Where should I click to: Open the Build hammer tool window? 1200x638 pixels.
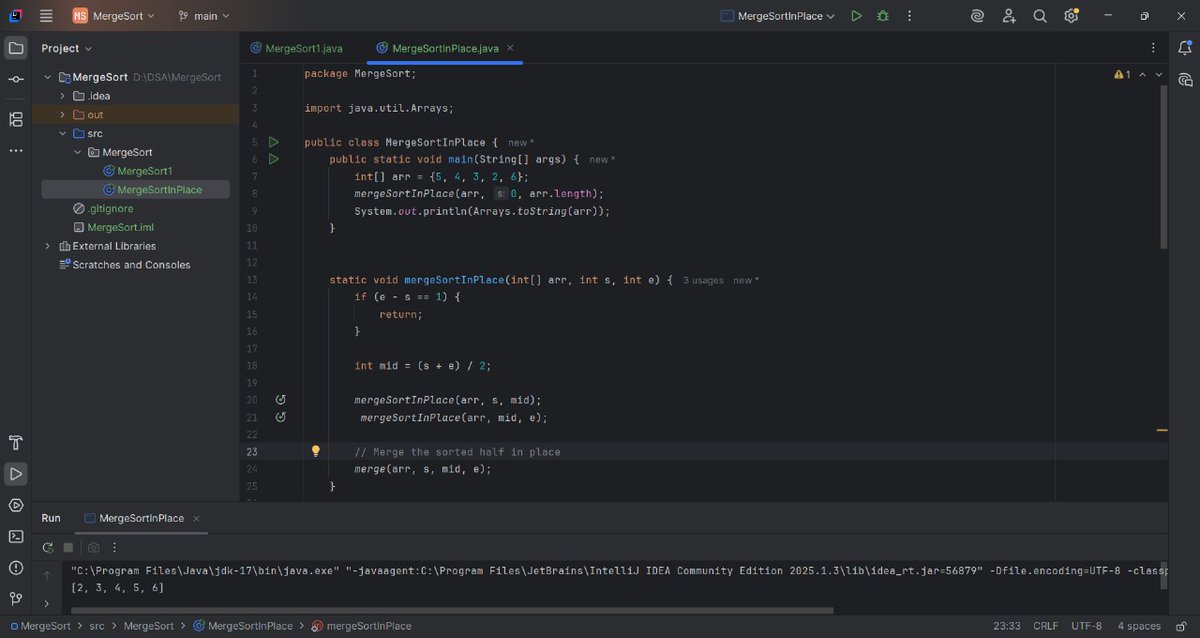pyautogui.click(x=16, y=443)
